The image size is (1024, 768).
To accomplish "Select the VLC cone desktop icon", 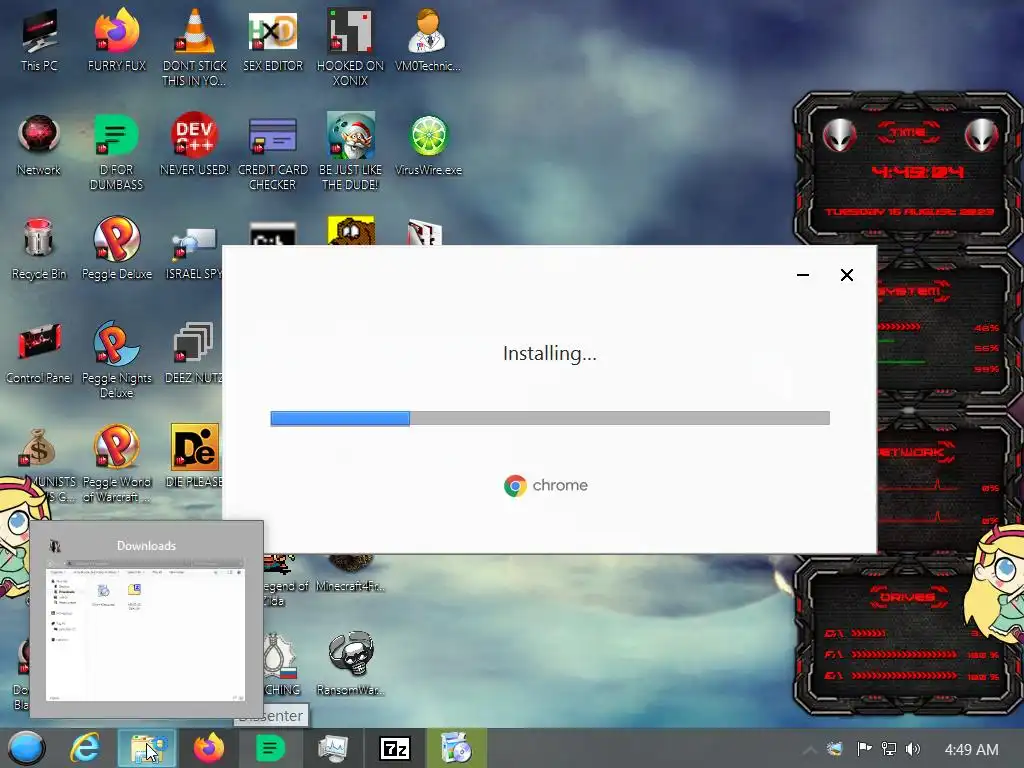I will pyautogui.click(x=195, y=47).
